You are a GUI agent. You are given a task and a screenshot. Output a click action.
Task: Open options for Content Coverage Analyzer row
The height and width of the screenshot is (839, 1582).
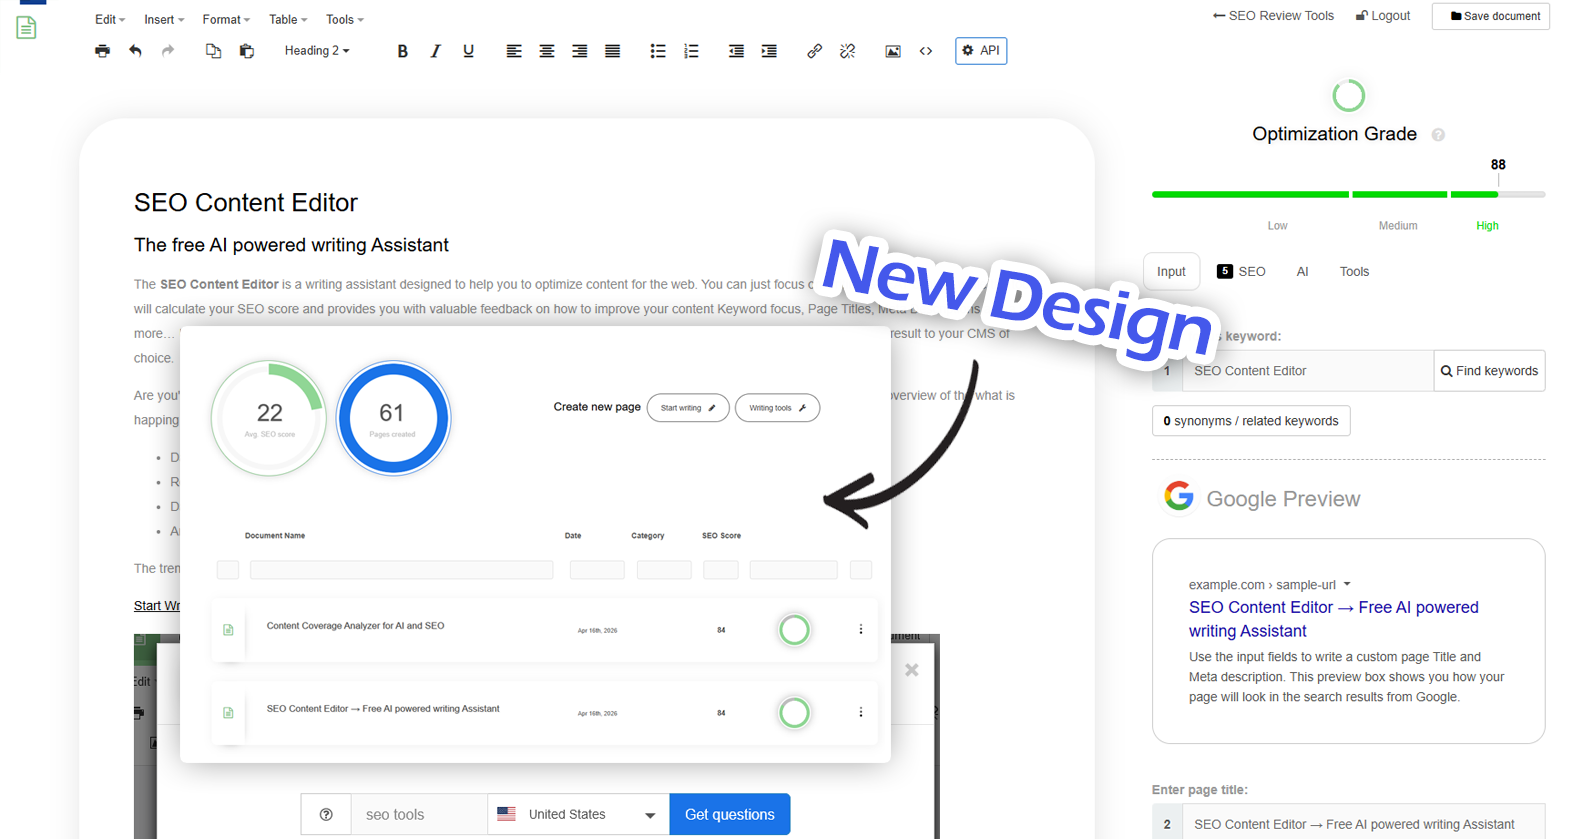[x=860, y=630]
